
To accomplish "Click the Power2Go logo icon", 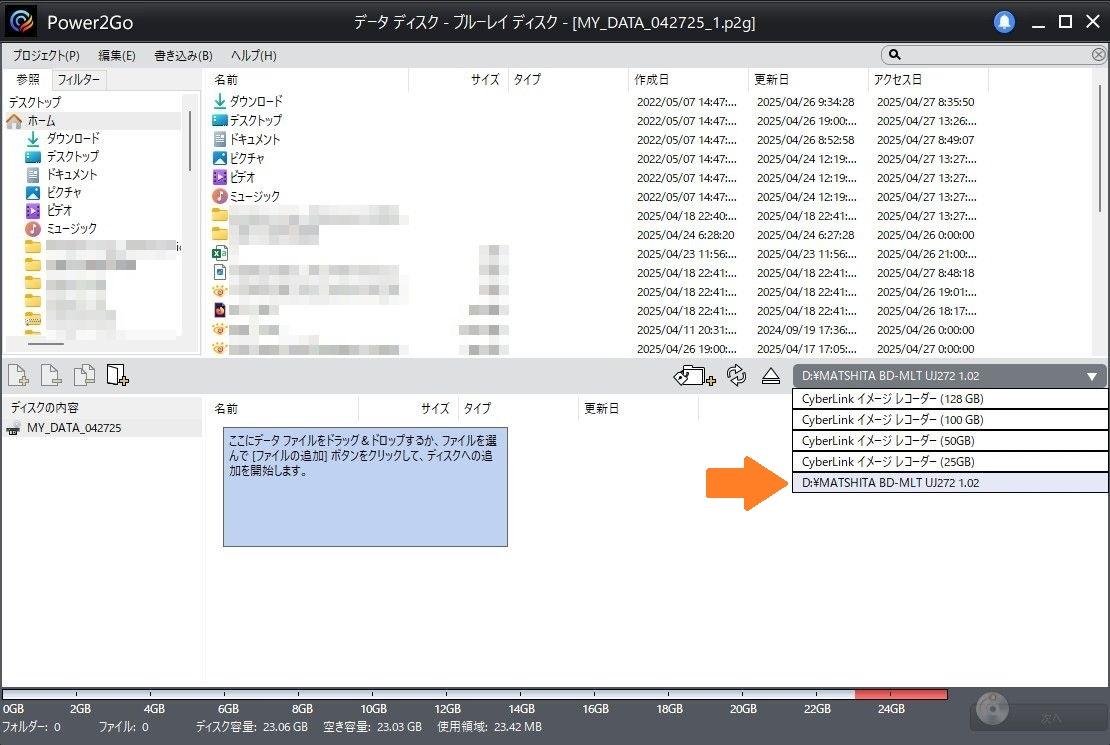I will point(21,22).
